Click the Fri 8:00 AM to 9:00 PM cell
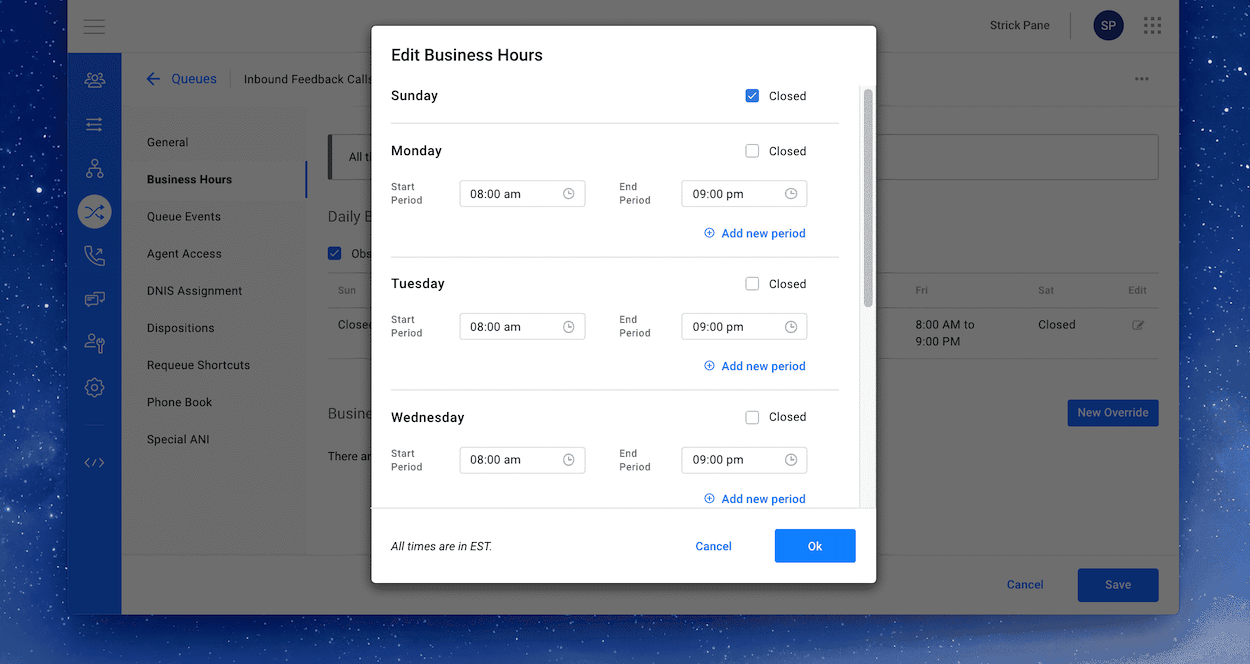 tap(945, 333)
